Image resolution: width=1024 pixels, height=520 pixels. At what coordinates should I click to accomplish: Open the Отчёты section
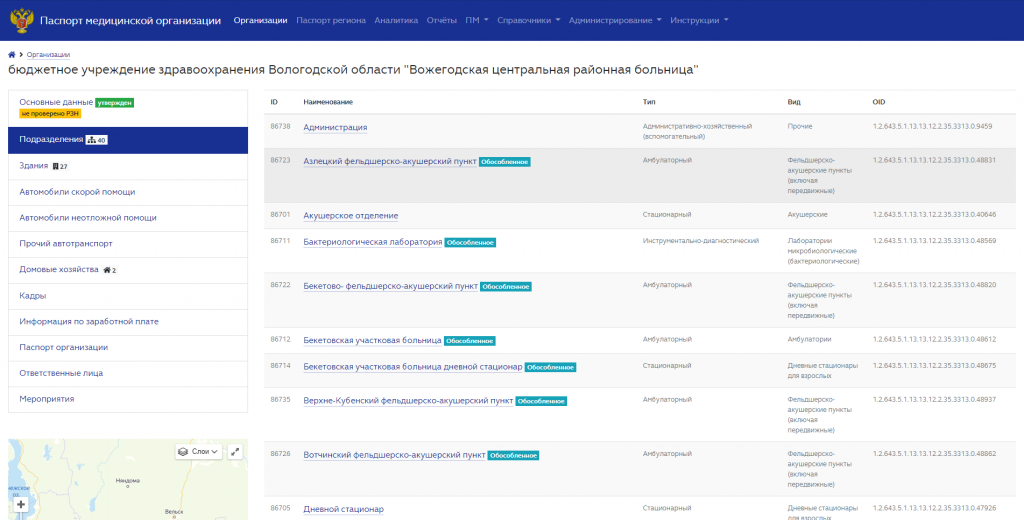click(x=441, y=20)
